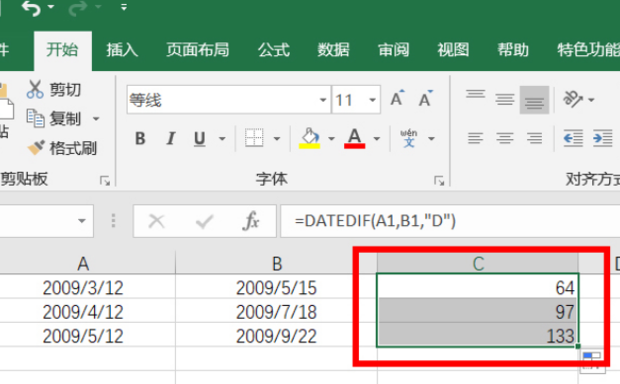Select the cell showing 2009/7/18

tap(276, 312)
